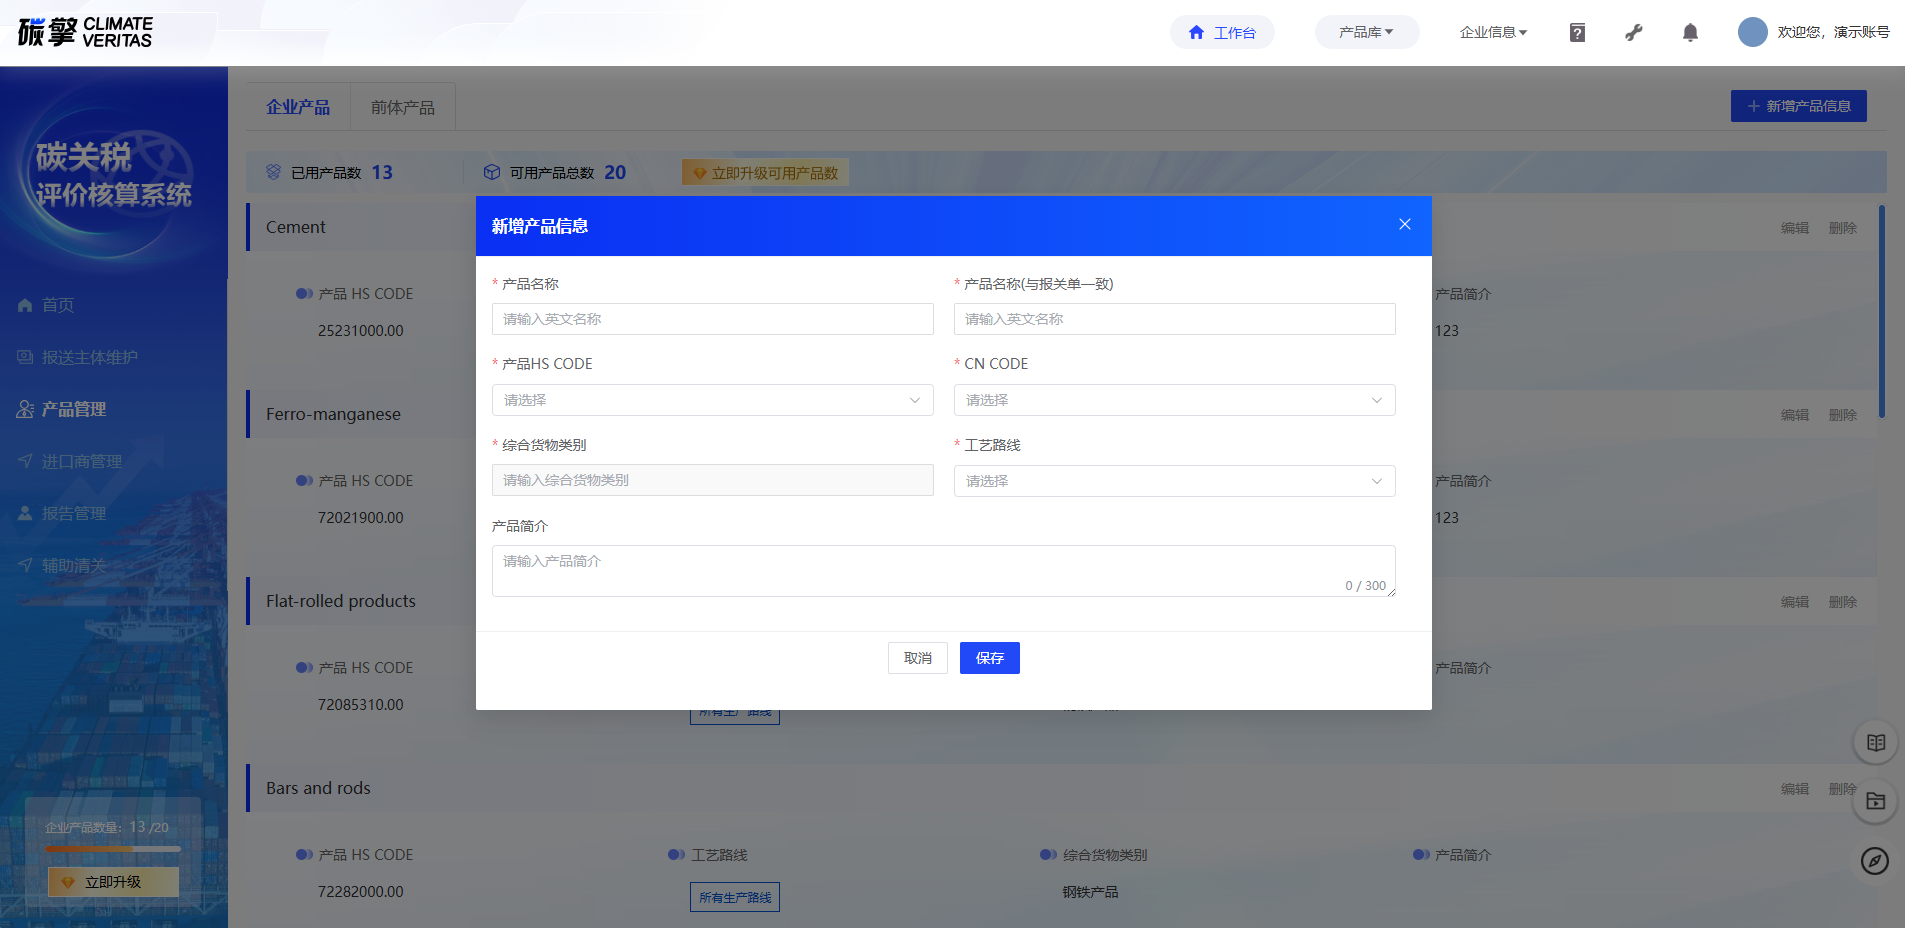Open the CN CODE select box
The width and height of the screenshot is (1905, 928).
coord(1174,400)
